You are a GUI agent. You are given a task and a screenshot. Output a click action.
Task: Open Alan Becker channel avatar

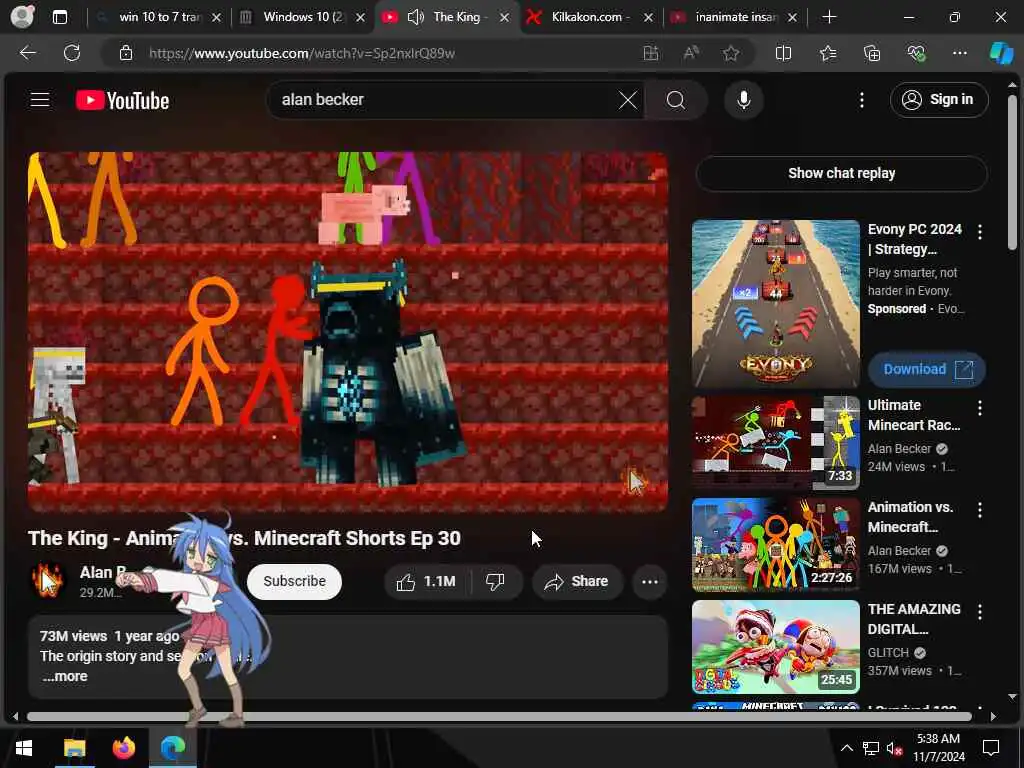tap(48, 581)
